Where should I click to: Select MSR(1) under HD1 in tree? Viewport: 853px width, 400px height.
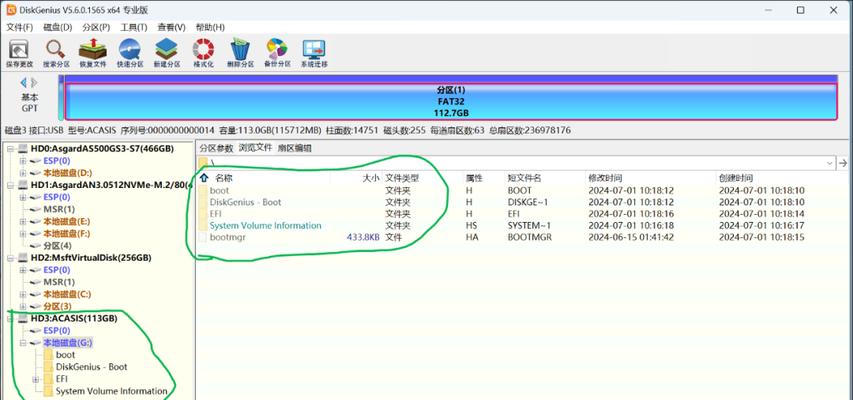(x=59, y=209)
